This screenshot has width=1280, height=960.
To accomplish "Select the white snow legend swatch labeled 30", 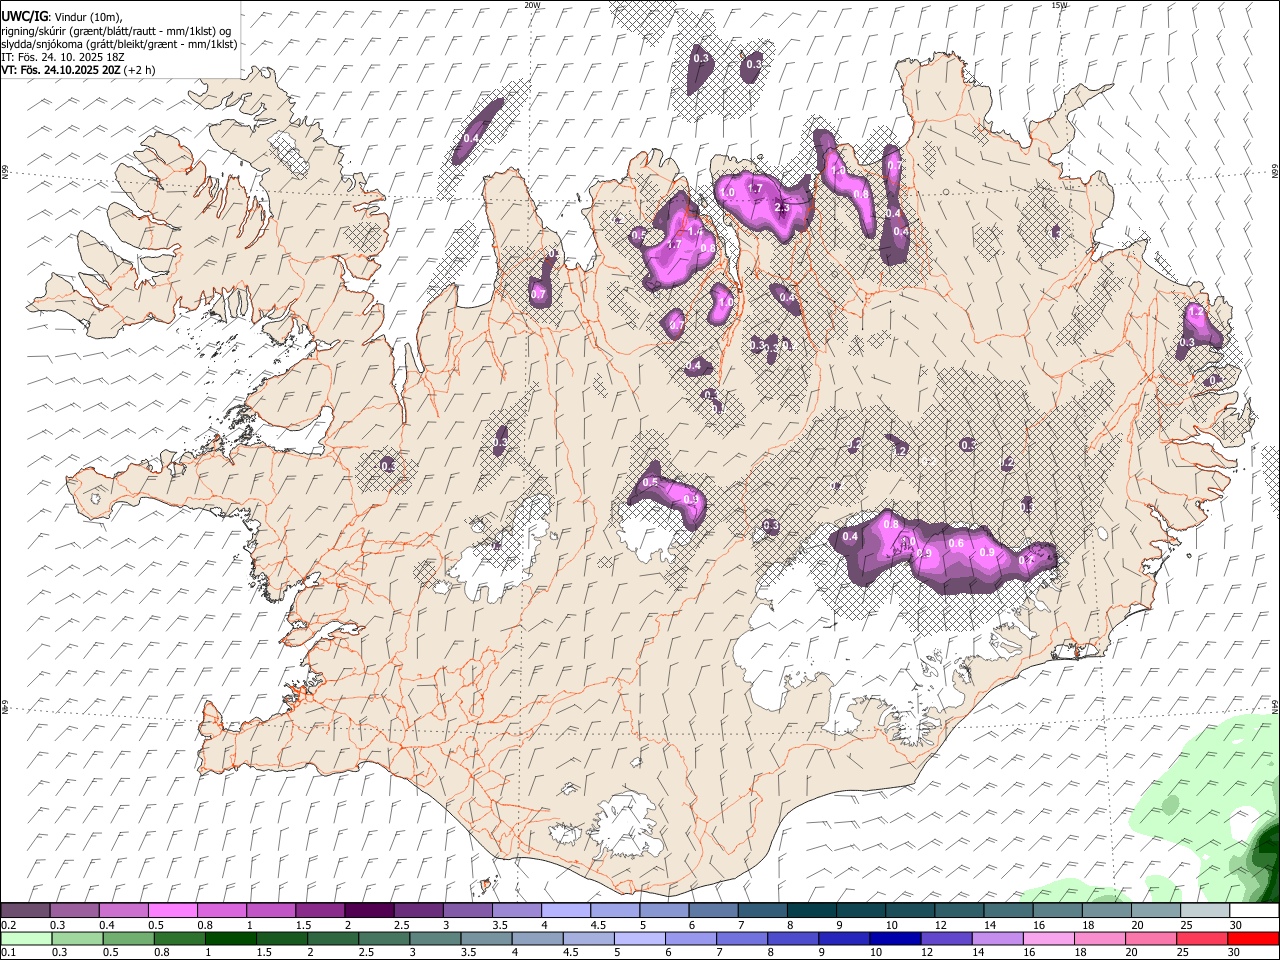I will (x=1252, y=911).
